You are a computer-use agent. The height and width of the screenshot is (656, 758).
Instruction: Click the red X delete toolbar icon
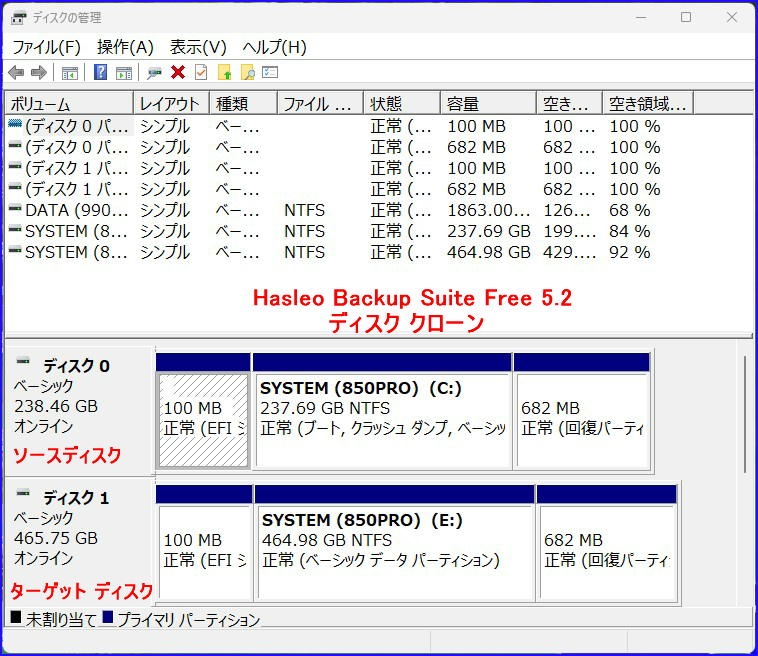pos(178,73)
